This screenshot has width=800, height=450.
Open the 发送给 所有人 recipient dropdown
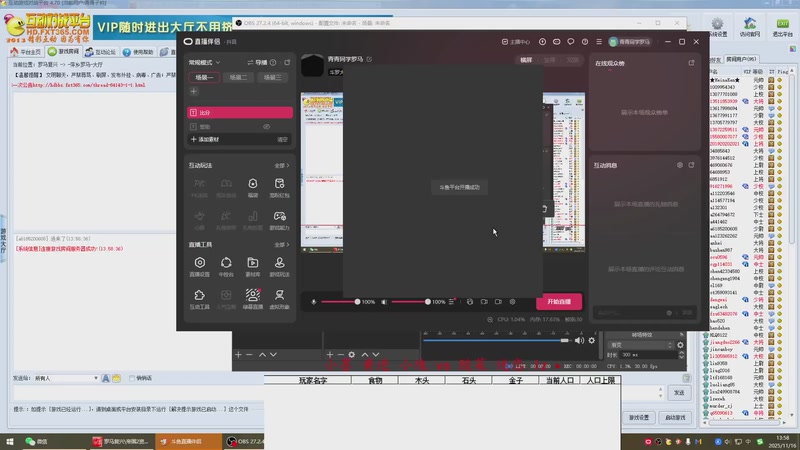pos(66,379)
